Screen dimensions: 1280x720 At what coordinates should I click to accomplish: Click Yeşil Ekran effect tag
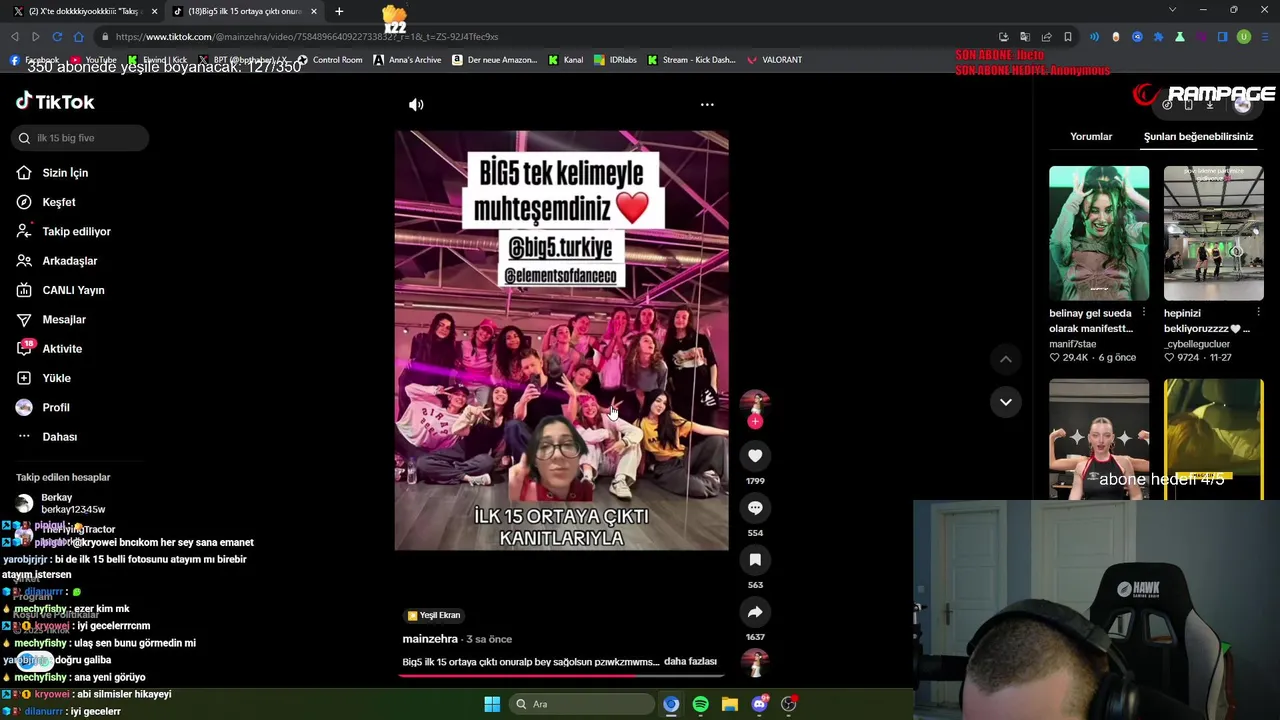(x=433, y=615)
